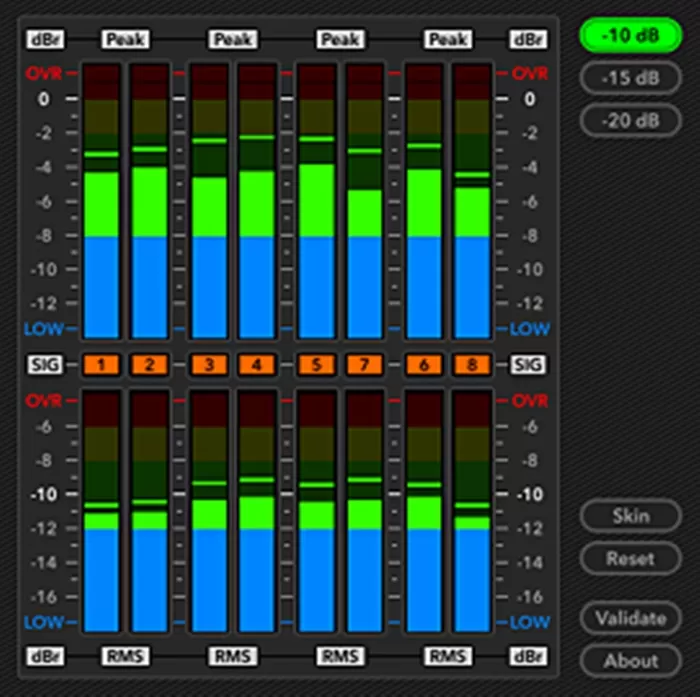Open the About dialog
700x697 pixels.
pos(630,660)
